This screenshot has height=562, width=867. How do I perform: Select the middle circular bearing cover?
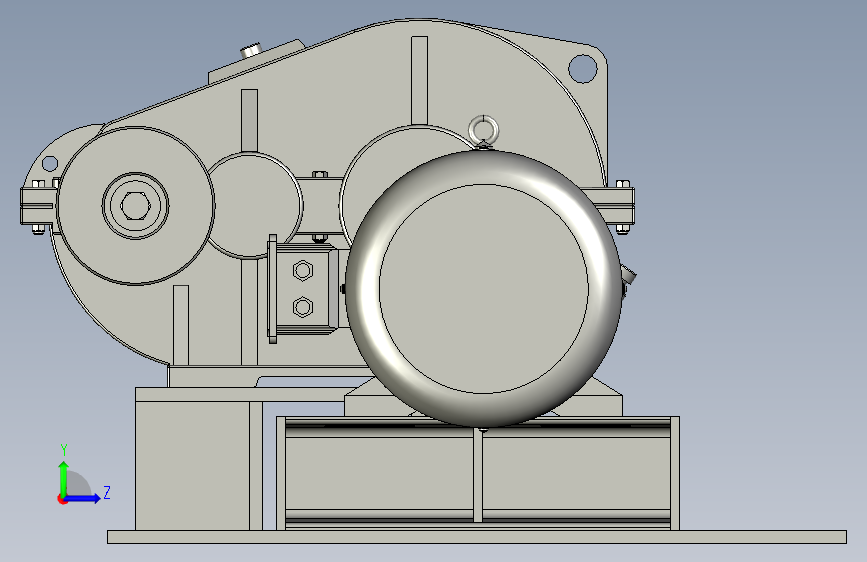[x=254, y=205]
